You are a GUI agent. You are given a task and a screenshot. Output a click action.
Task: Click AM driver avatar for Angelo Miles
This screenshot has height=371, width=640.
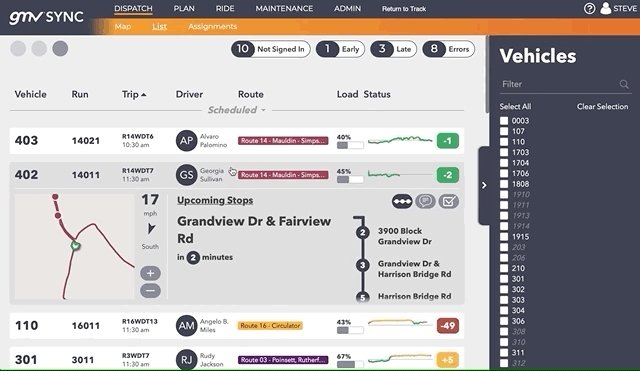click(x=187, y=326)
